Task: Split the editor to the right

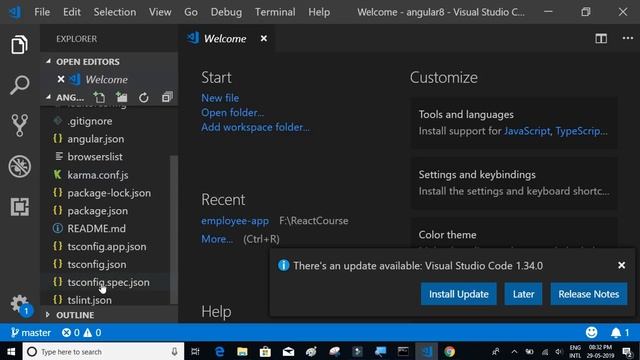Action: pos(601,38)
